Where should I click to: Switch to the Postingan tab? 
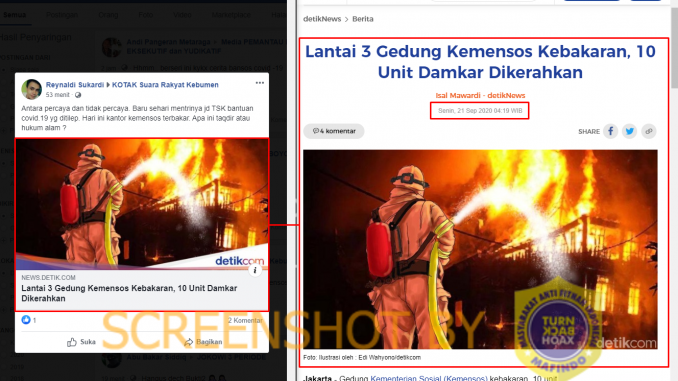click(x=62, y=15)
